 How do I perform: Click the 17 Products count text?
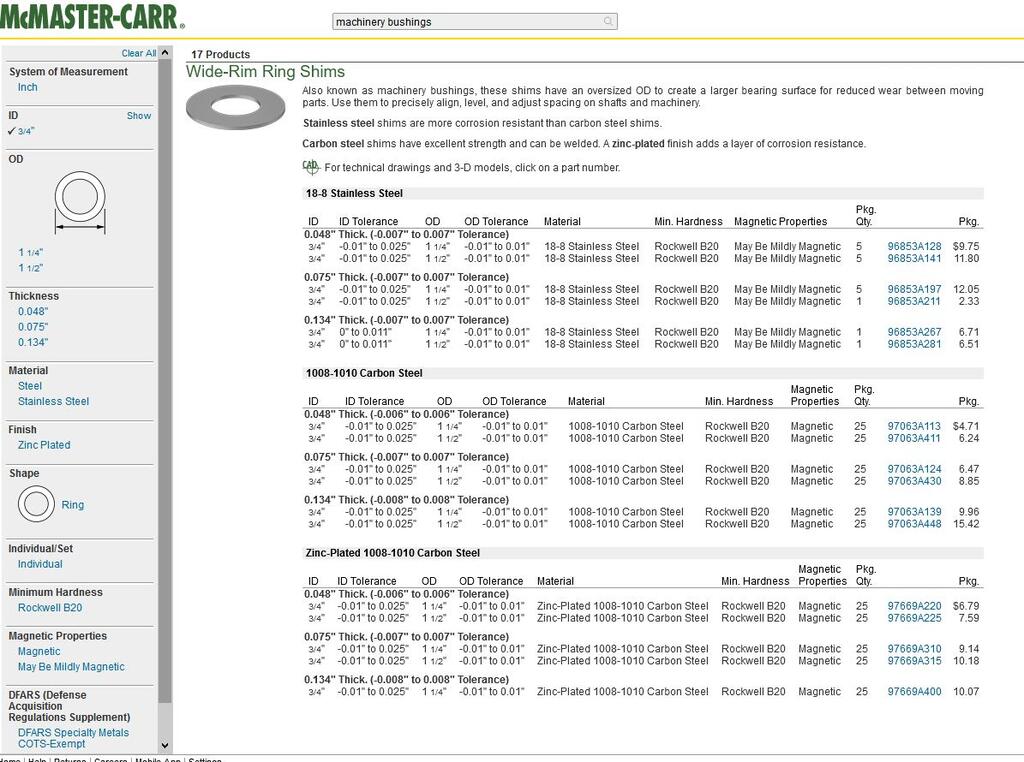[221, 54]
